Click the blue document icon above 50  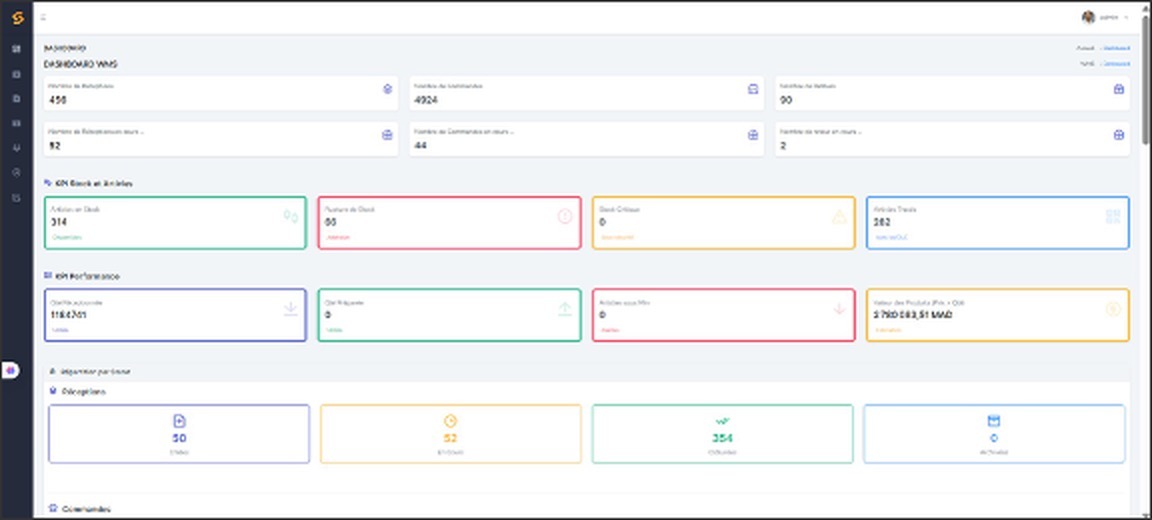pyautogui.click(x=179, y=421)
